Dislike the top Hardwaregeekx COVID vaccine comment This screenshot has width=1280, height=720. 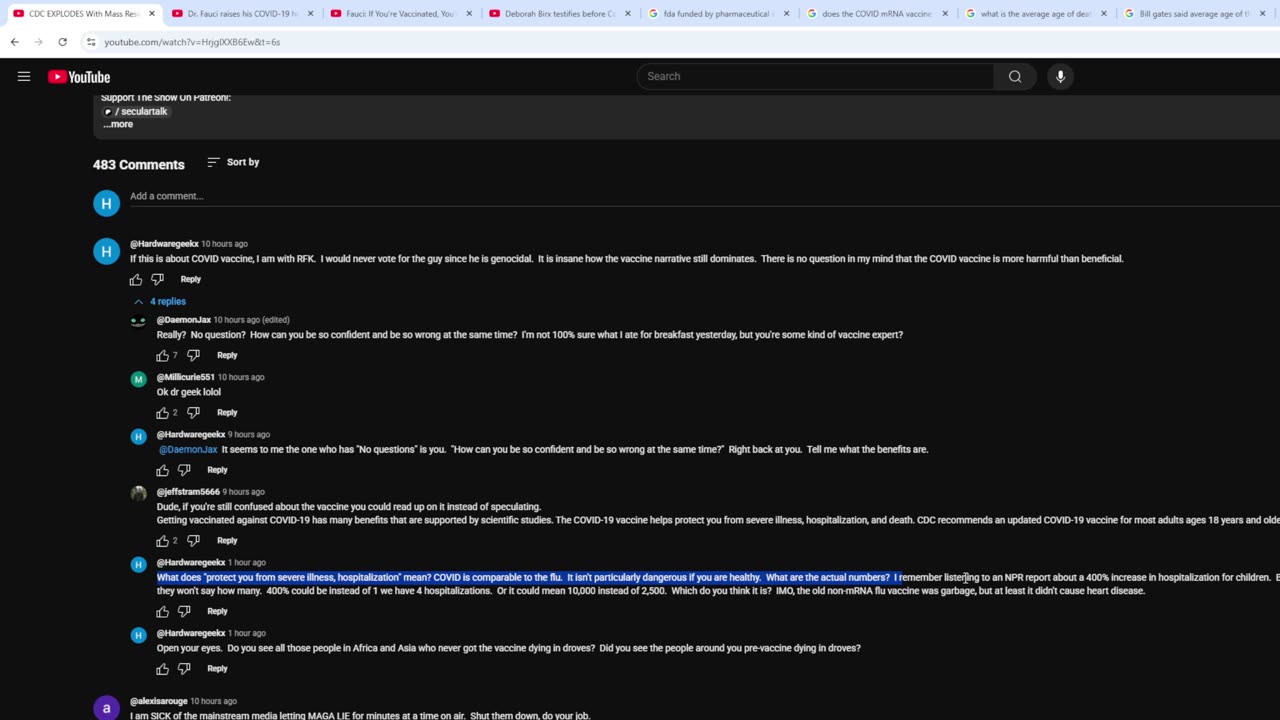(158, 280)
